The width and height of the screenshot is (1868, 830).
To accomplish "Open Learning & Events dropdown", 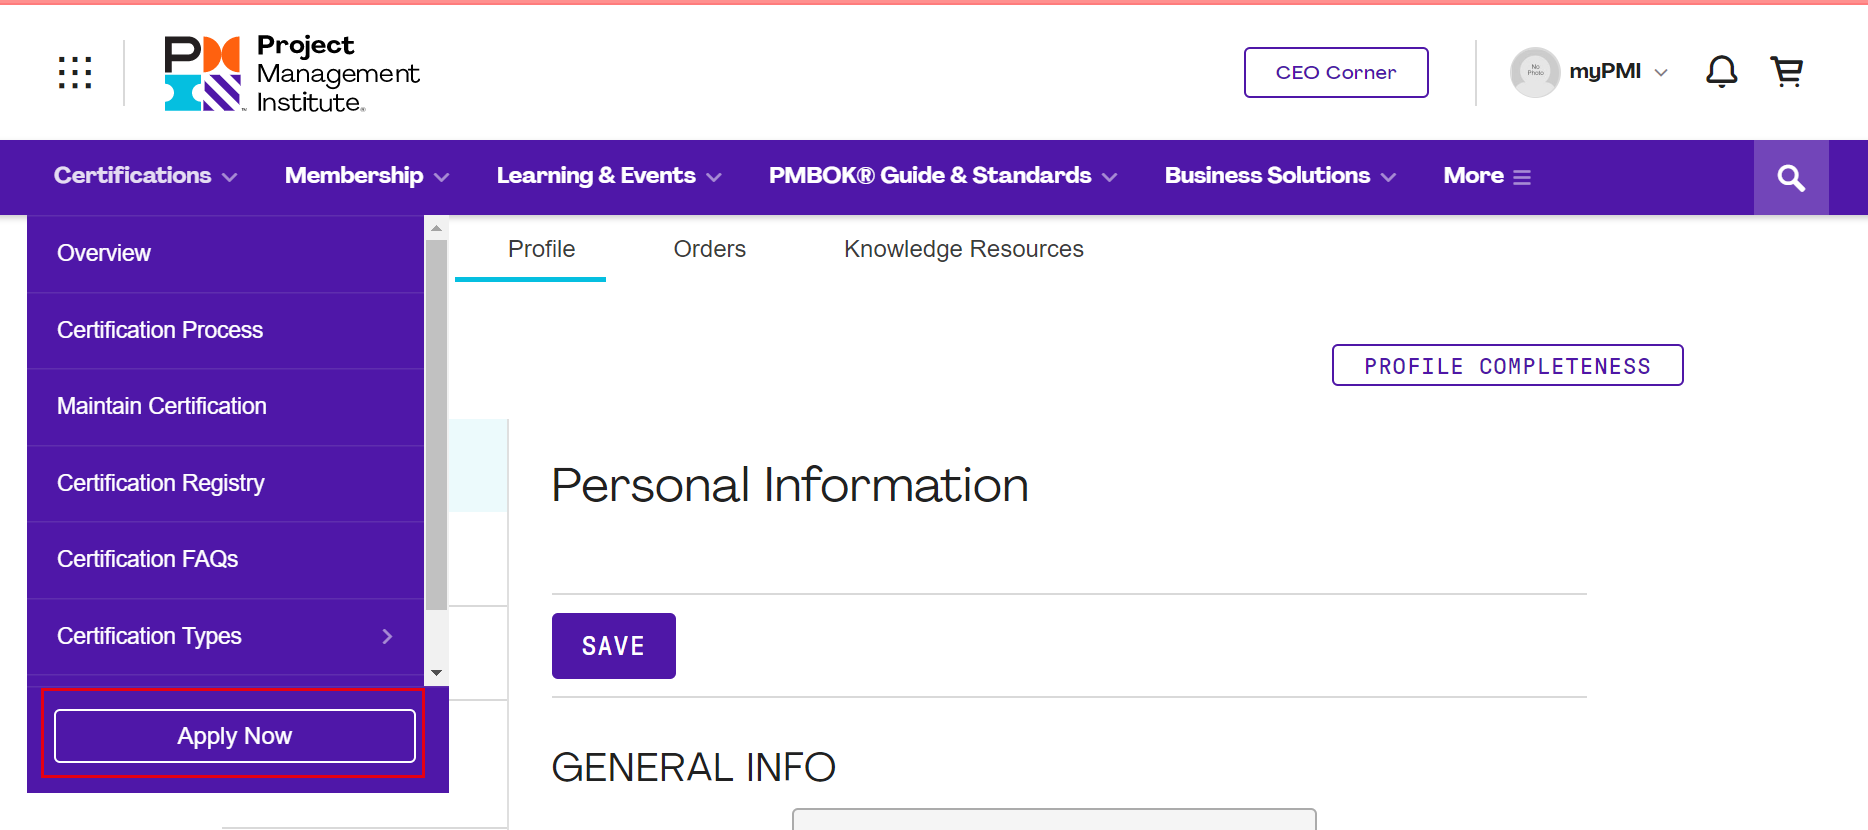I will point(609,176).
